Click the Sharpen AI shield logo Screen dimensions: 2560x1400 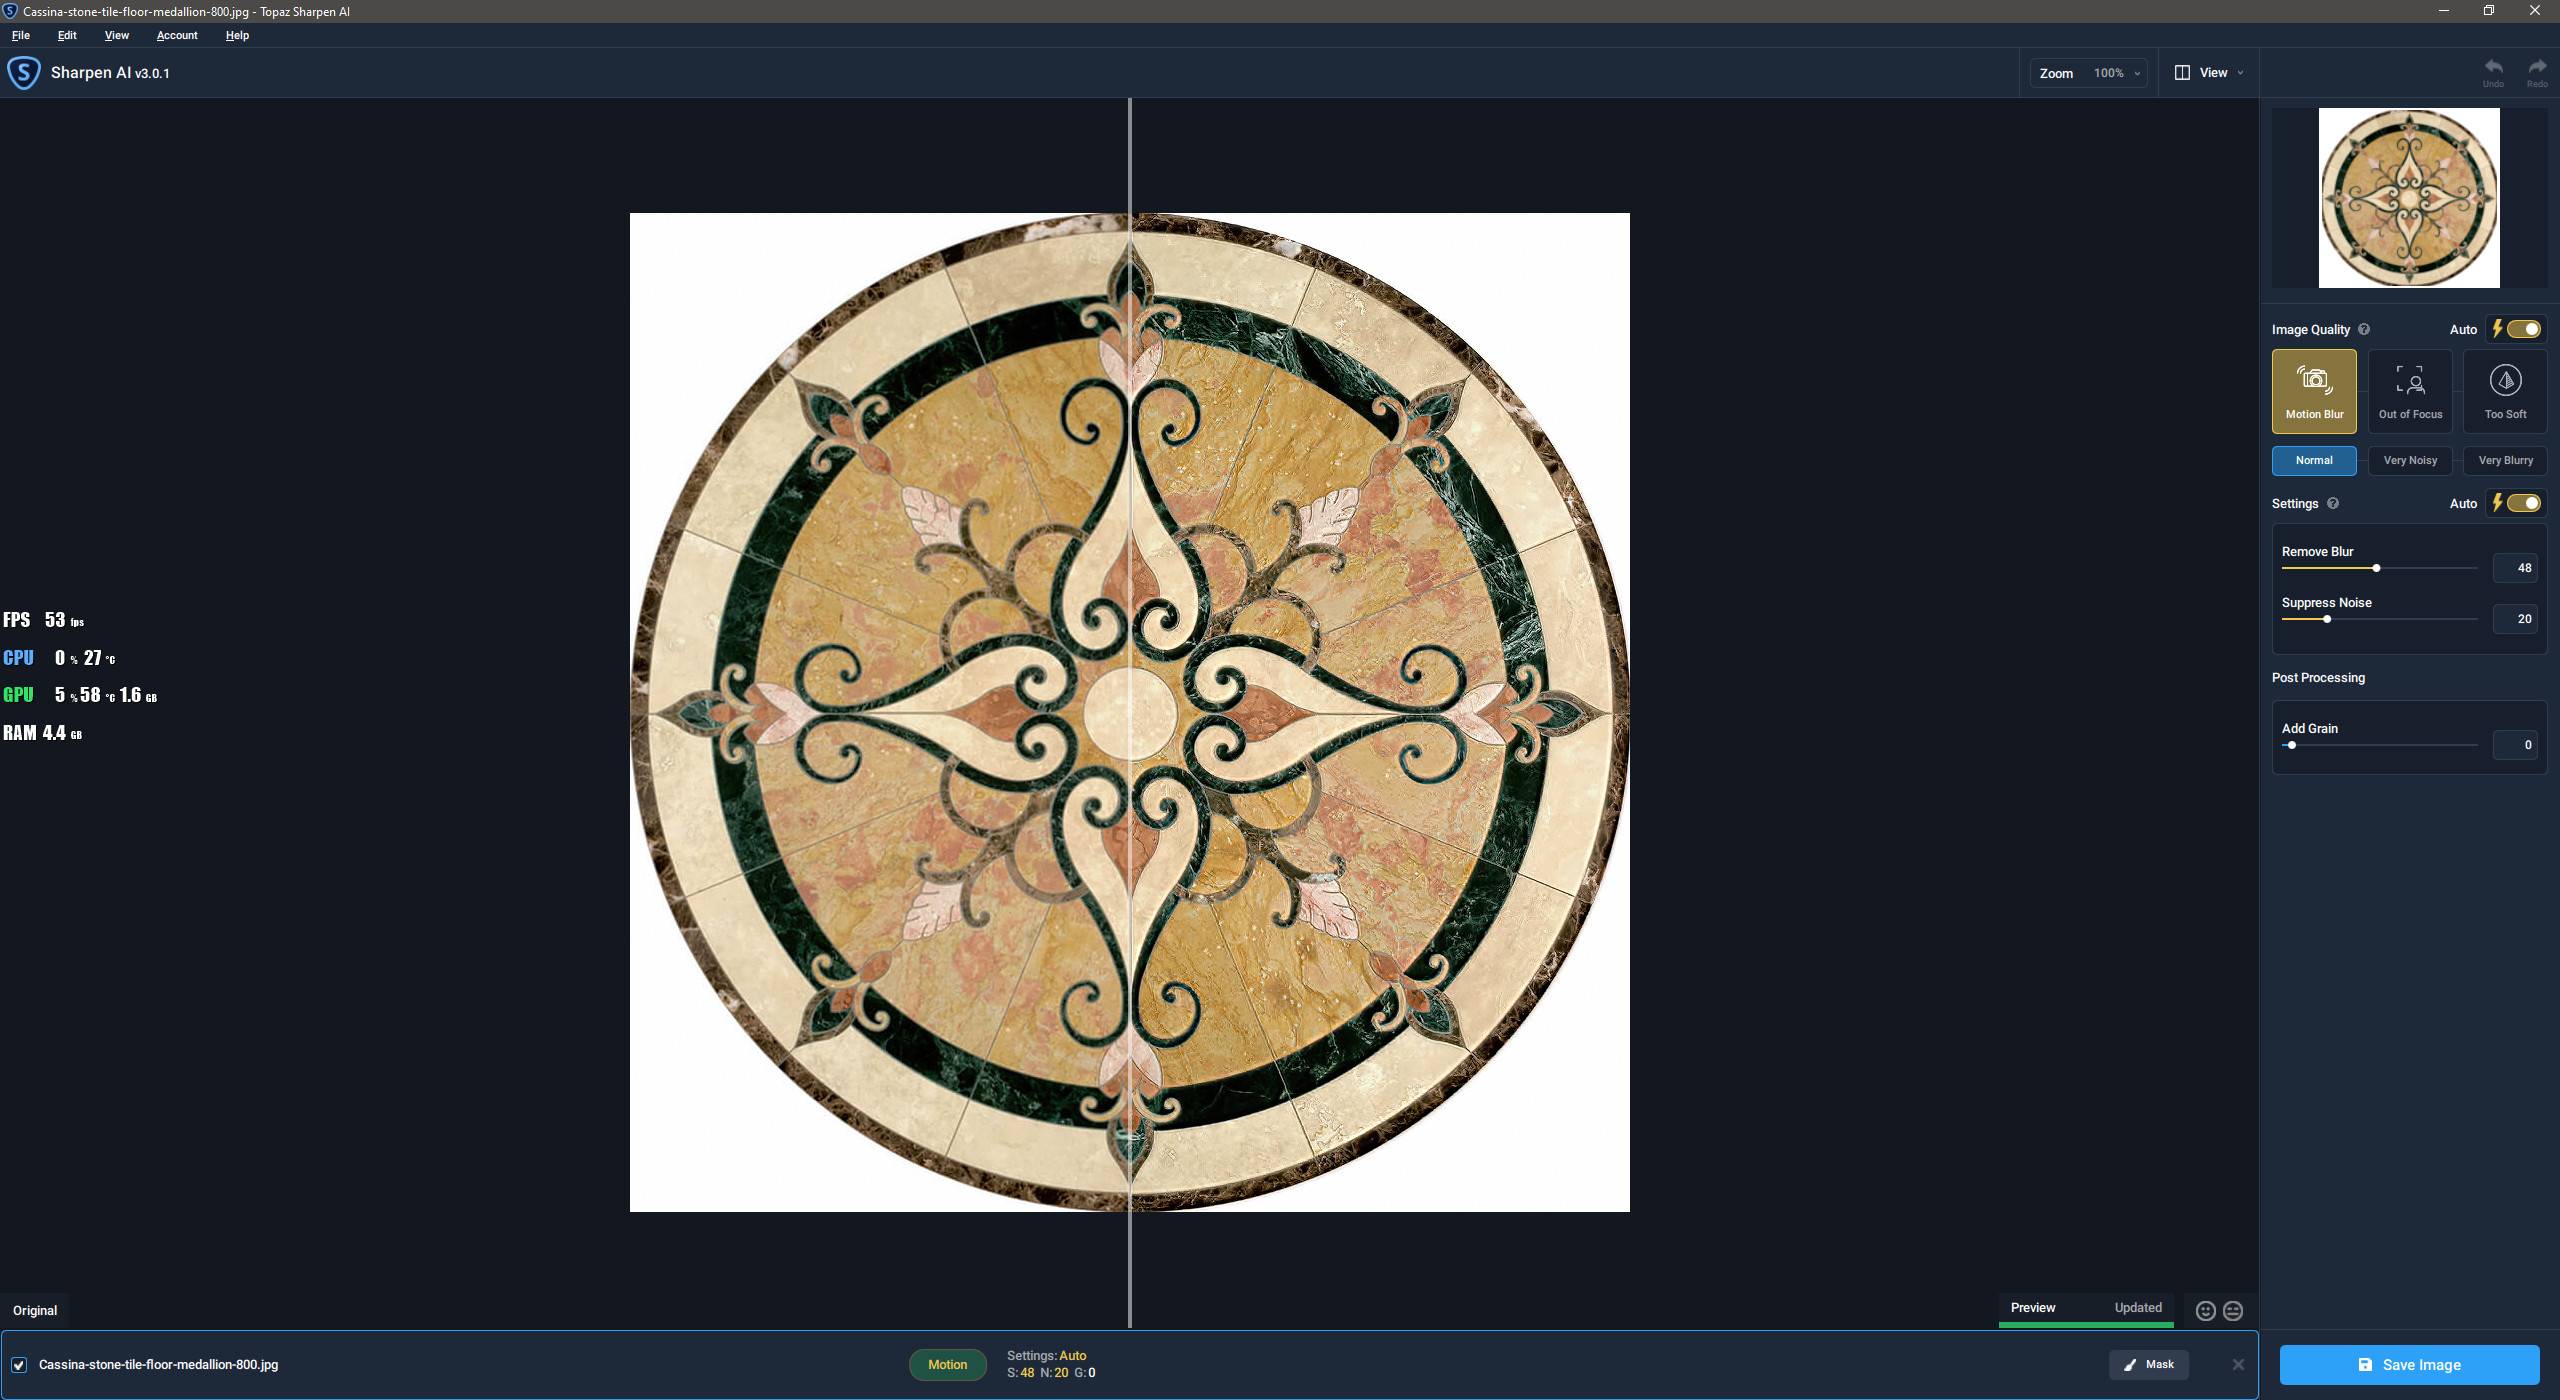pos(24,73)
